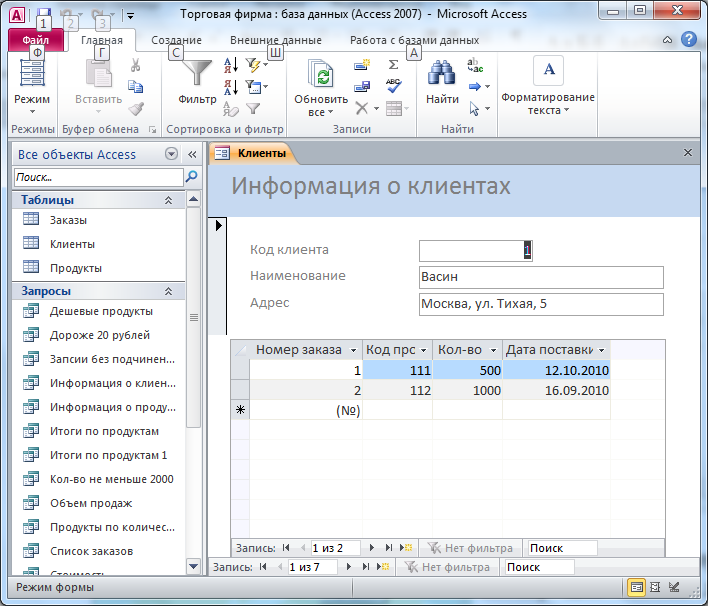Open the Файл tab
Image resolution: width=708 pixels, height=606 pixels.
(36, 40)
